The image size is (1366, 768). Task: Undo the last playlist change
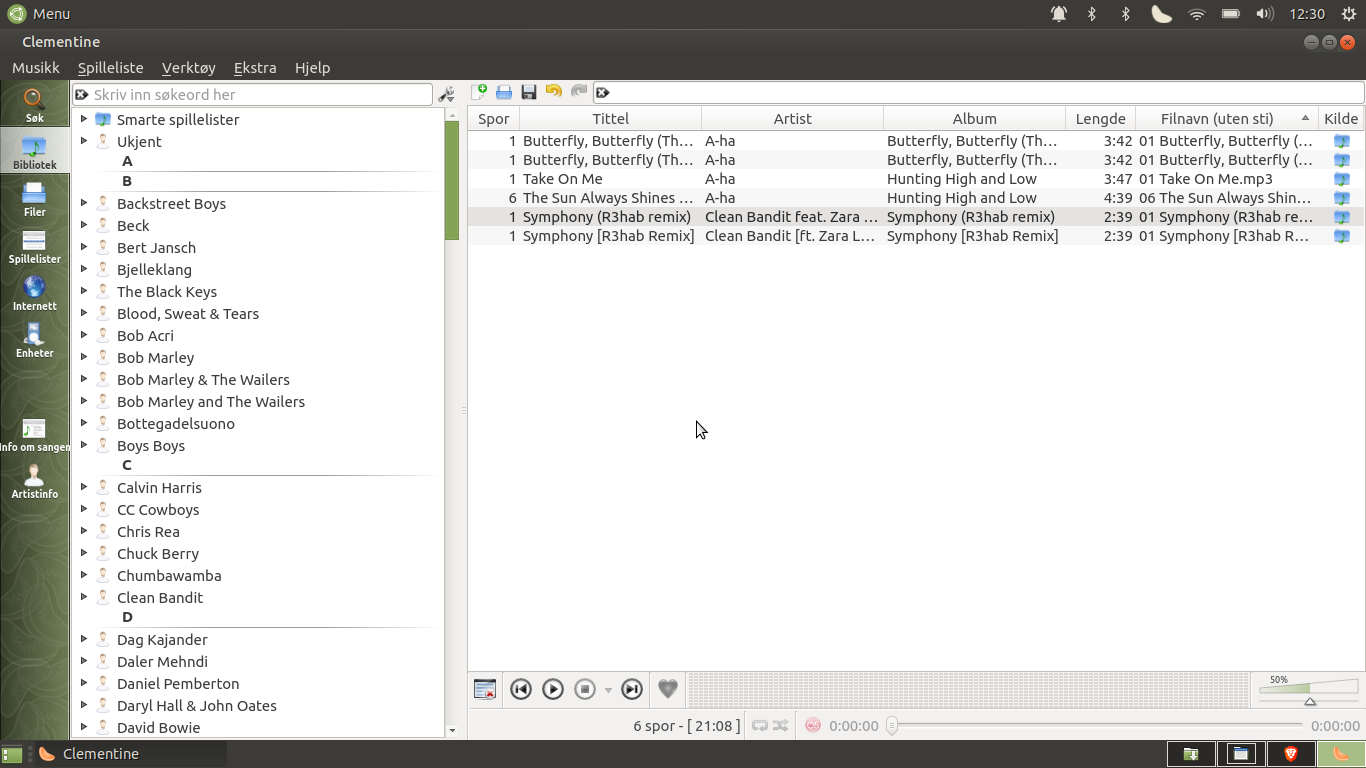pos(553,91)
